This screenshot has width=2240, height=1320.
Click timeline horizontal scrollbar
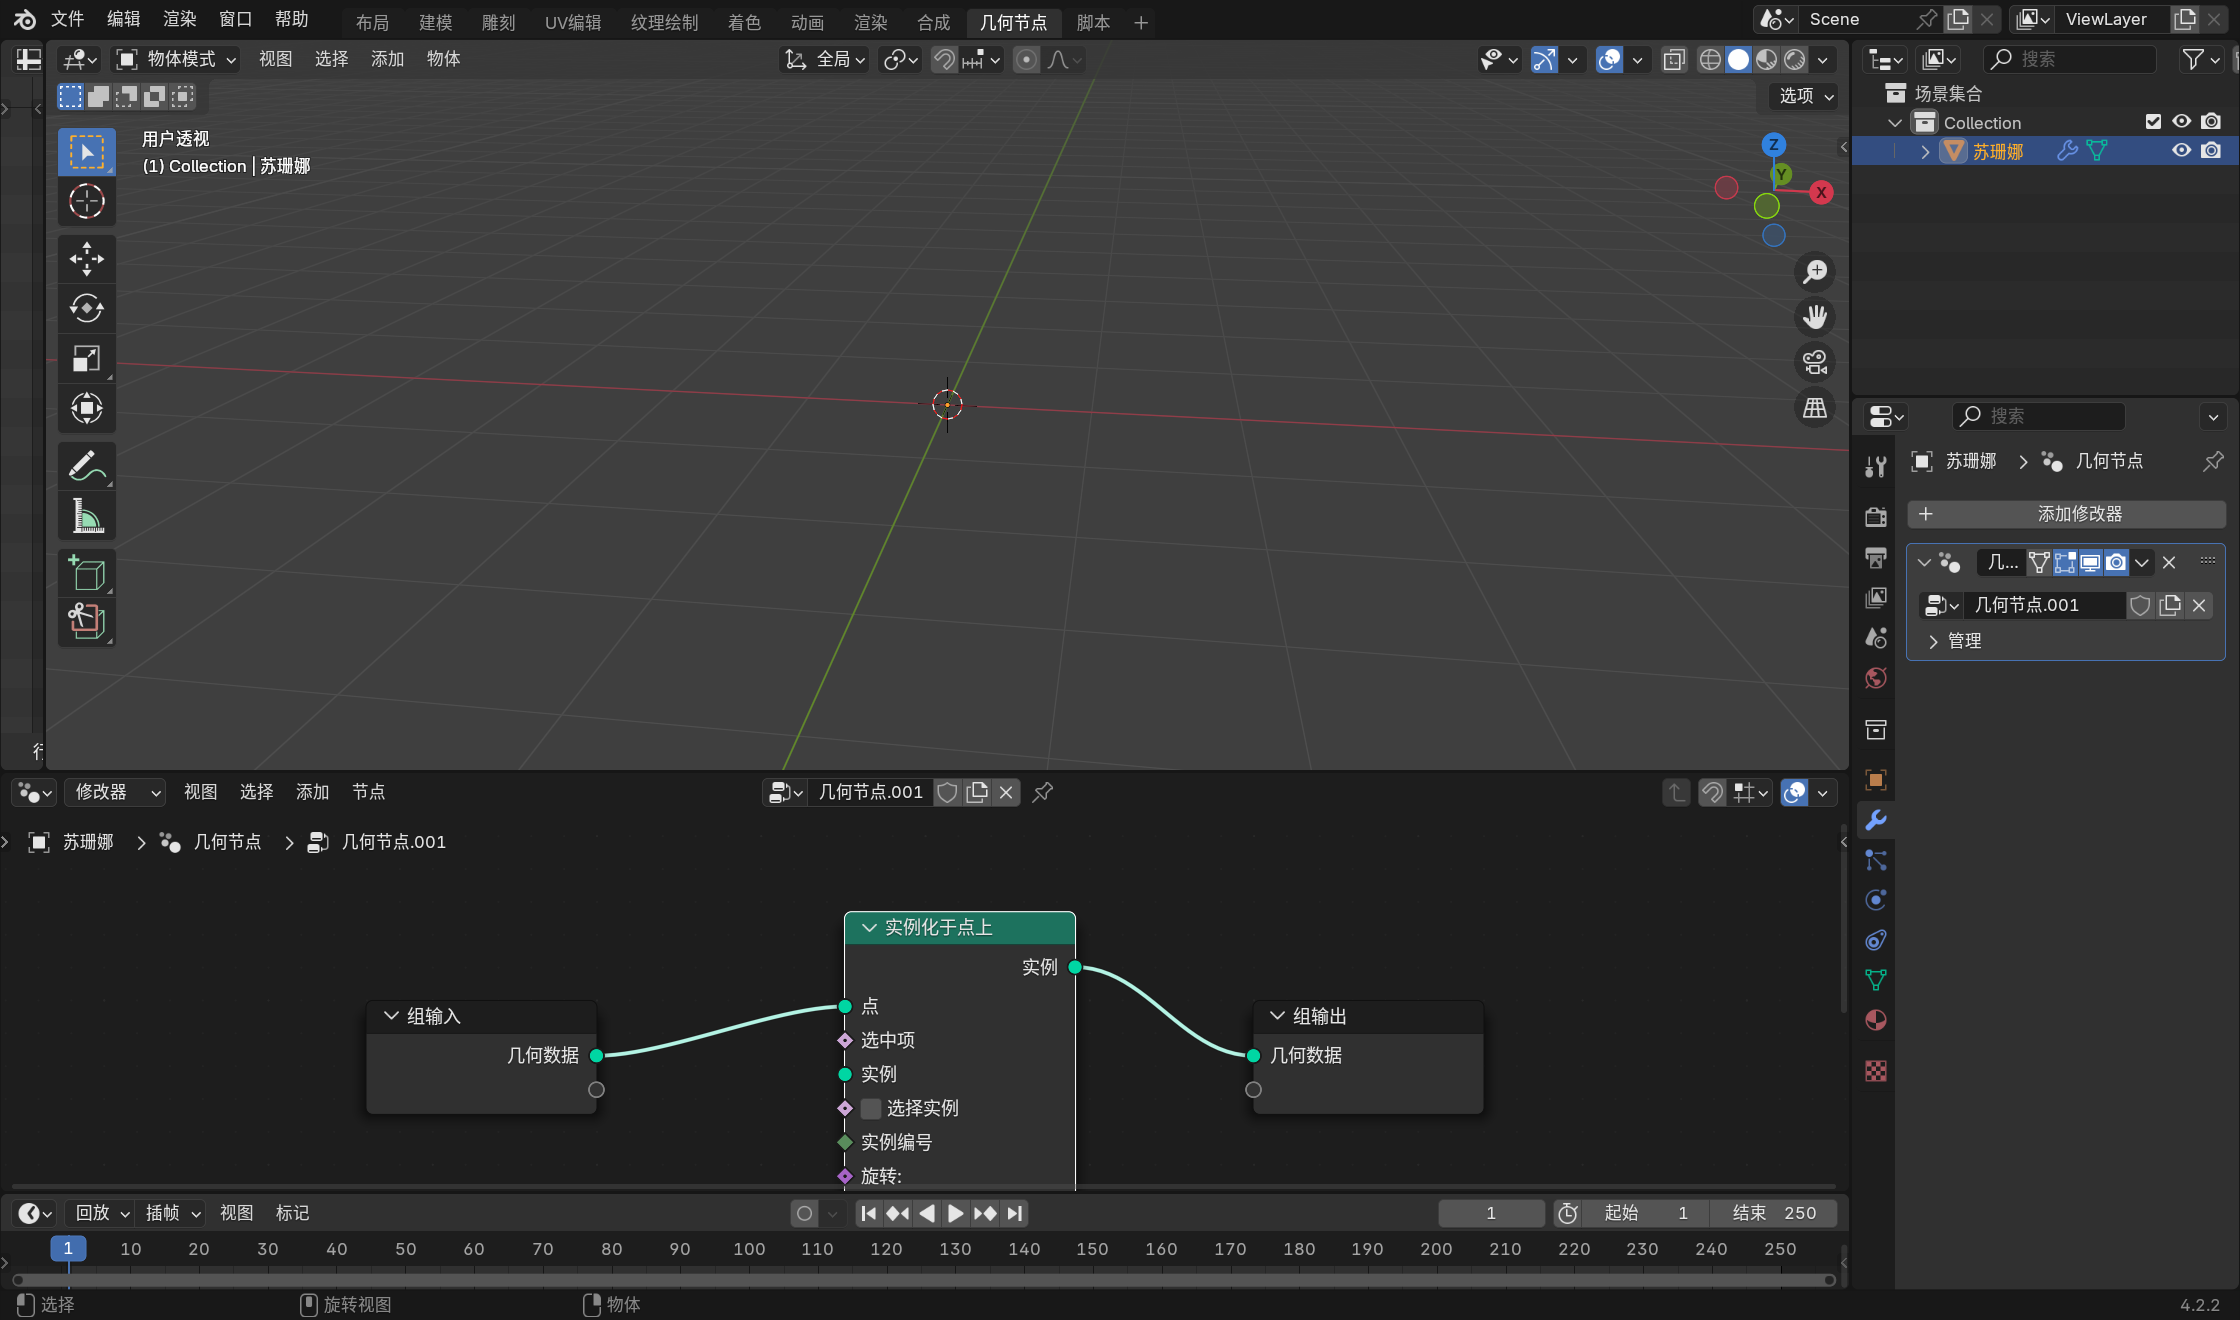click(924, 1280)
